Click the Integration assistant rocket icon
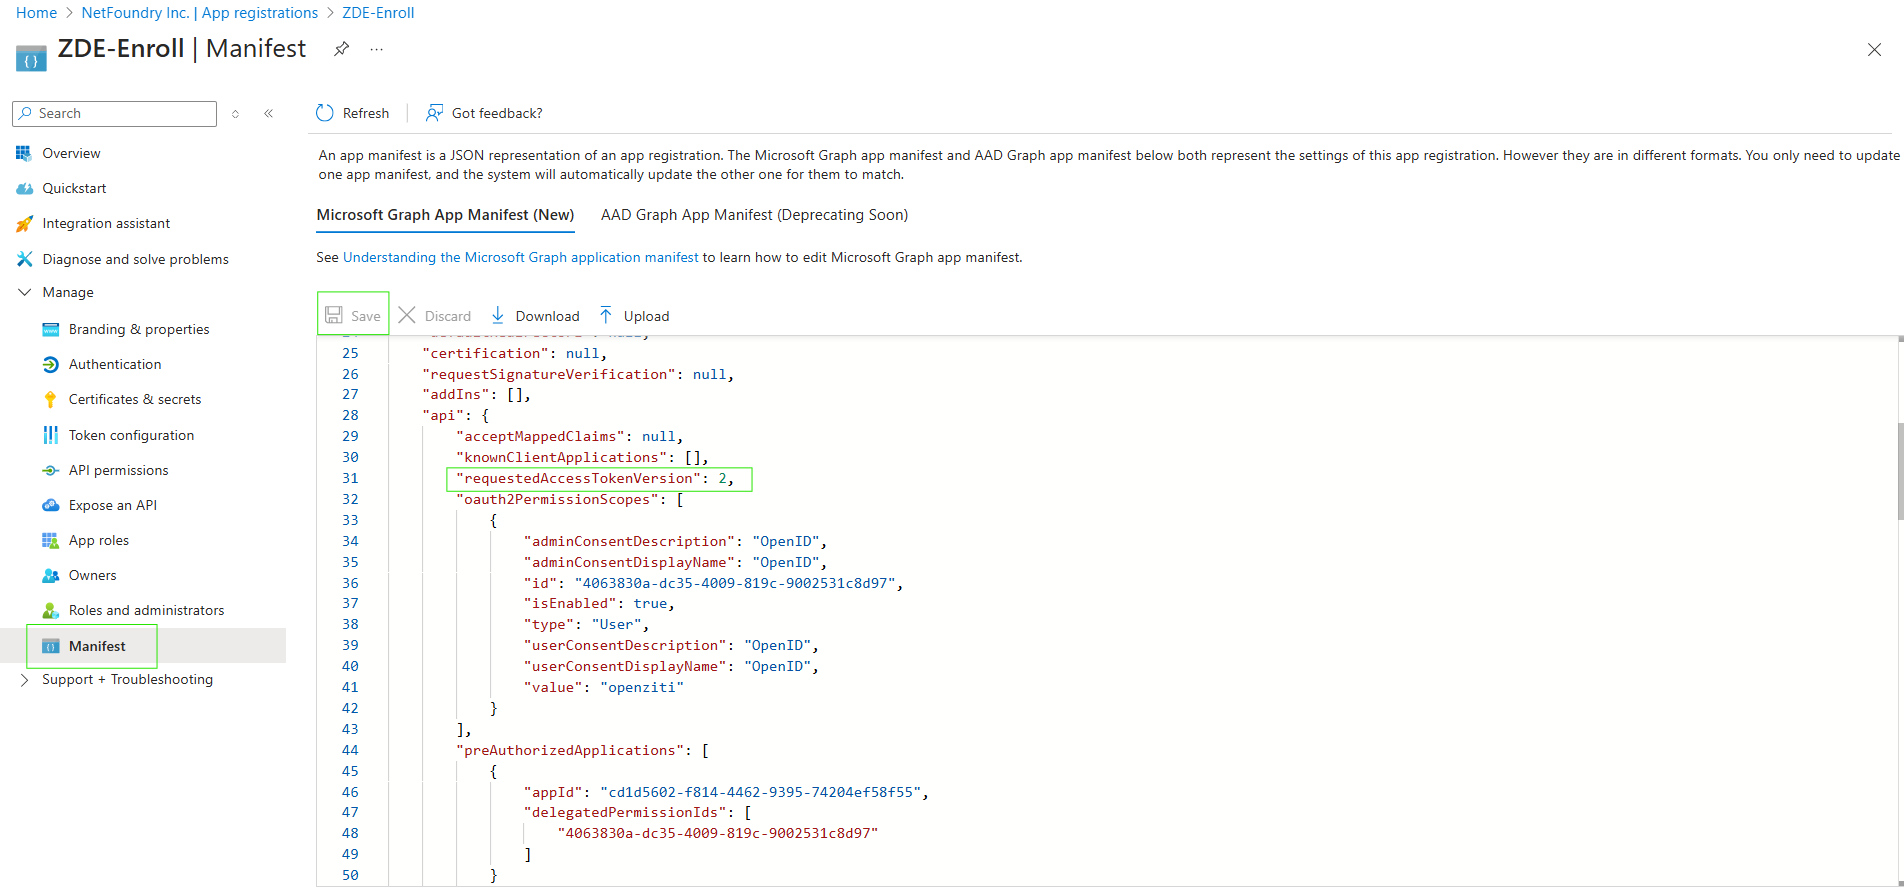Viewport: 1904px width, 893px height. pyautogui.click(x=24, y=223)
